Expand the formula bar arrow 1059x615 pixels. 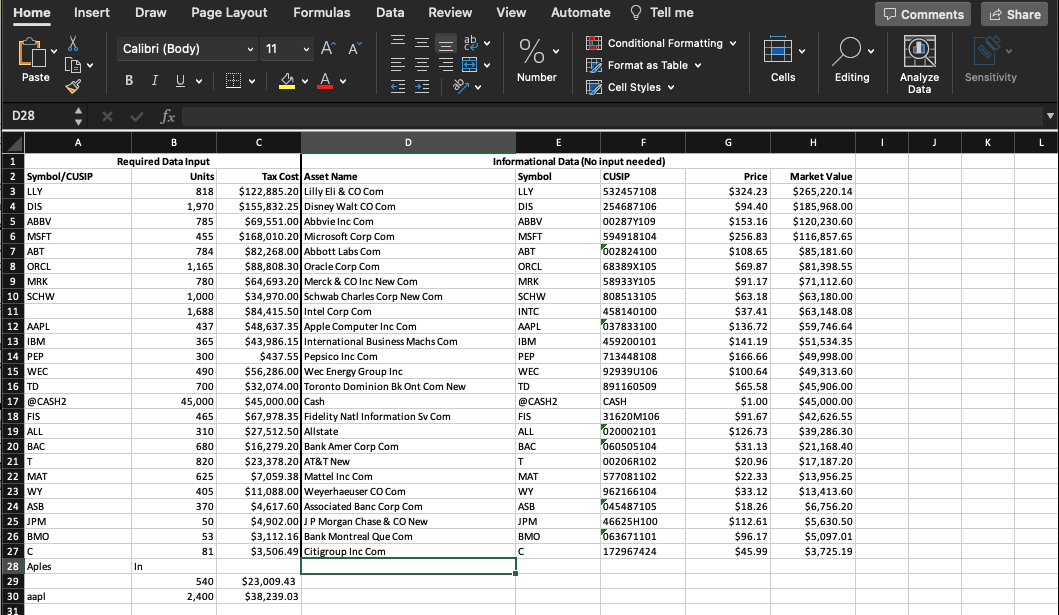[x=1050, y=116]
